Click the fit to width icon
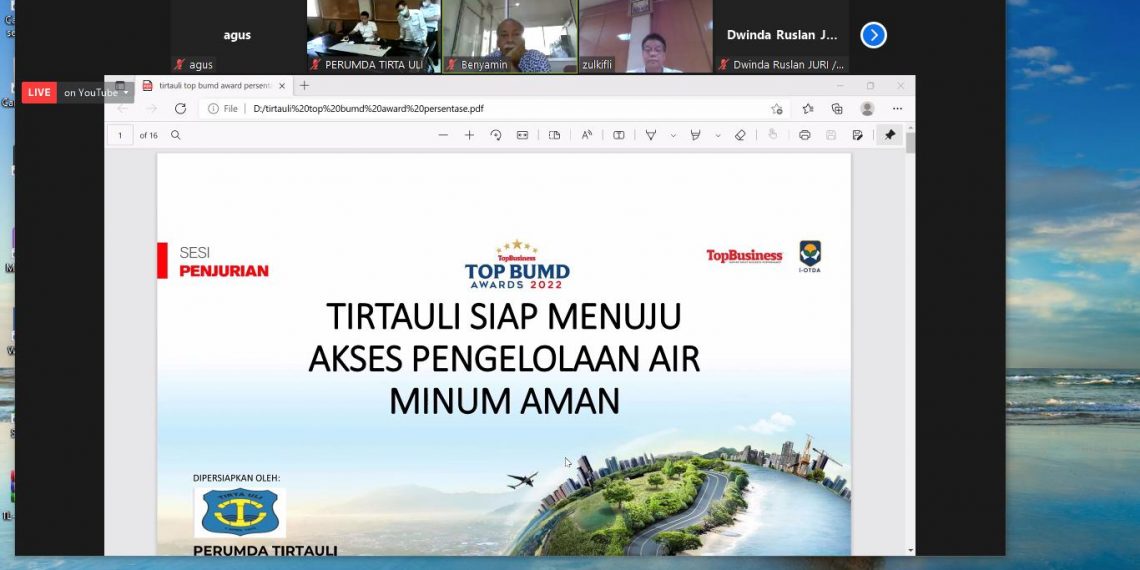The width and height of the screenshot is (1140, 570). [522, 135]
